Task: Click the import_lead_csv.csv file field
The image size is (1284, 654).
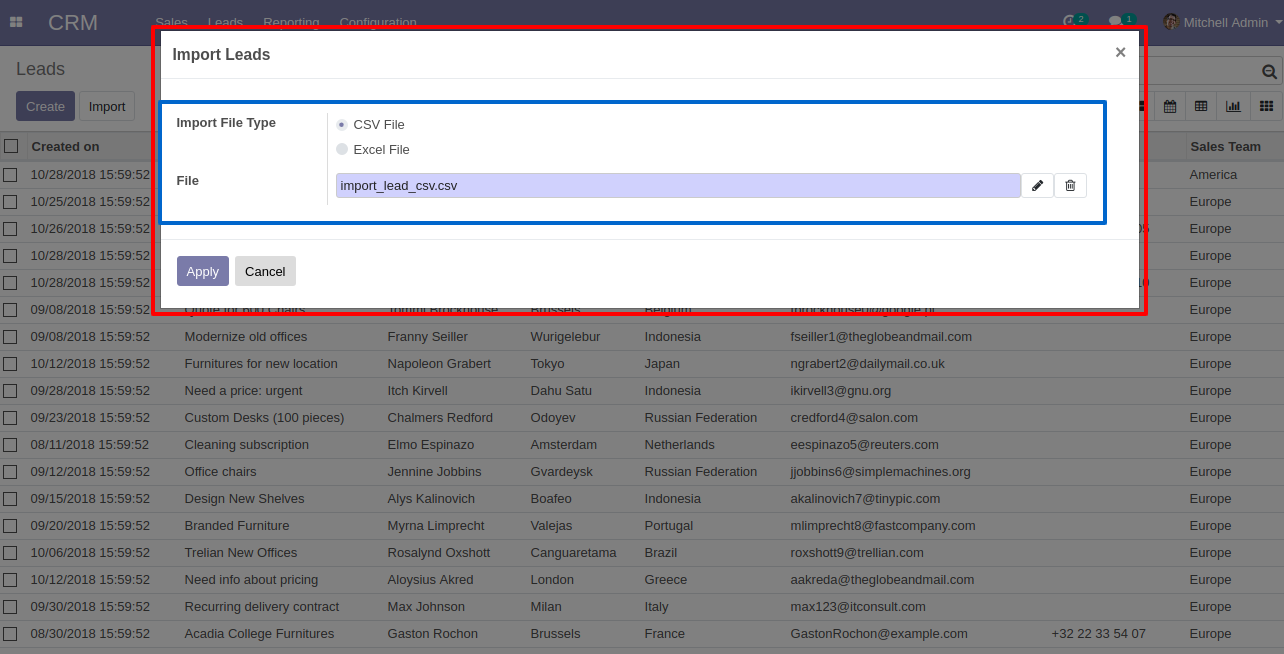Action: (678, 185)
